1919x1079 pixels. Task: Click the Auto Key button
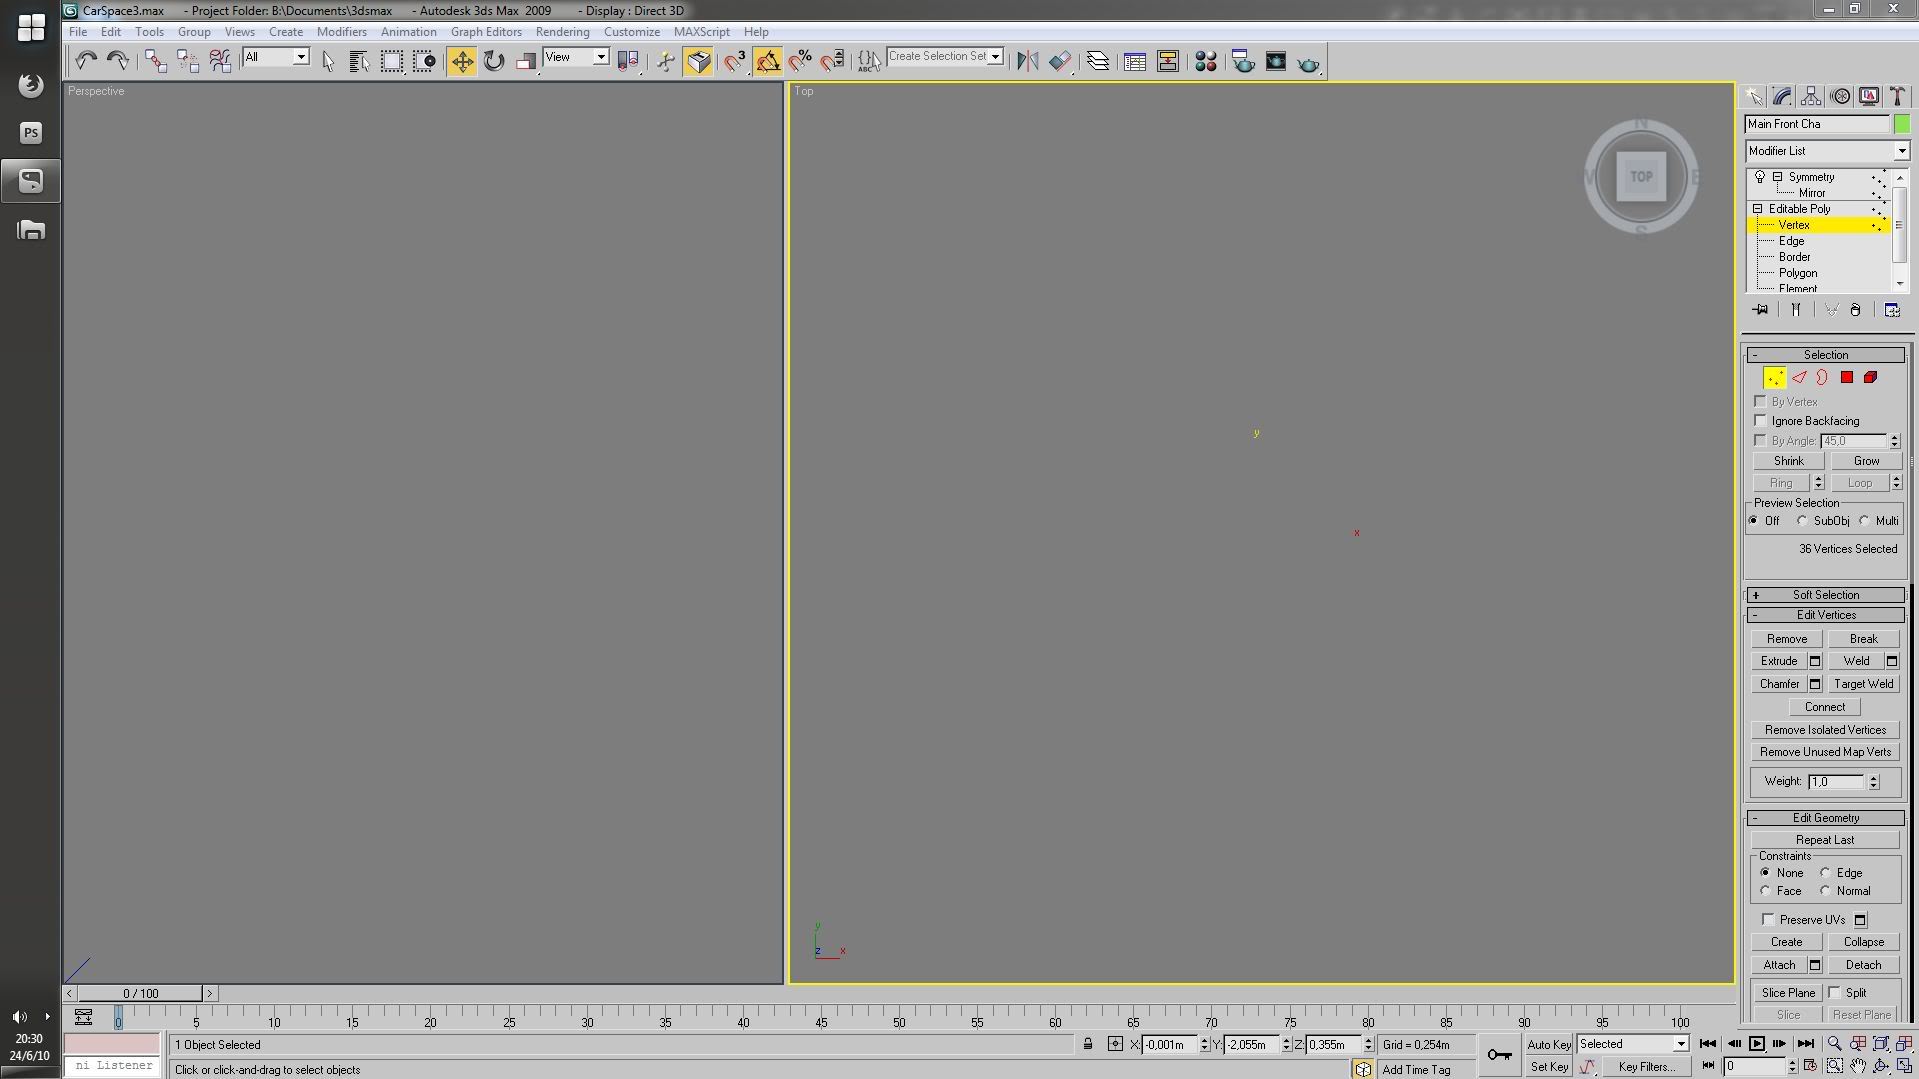[1549, 1044]
